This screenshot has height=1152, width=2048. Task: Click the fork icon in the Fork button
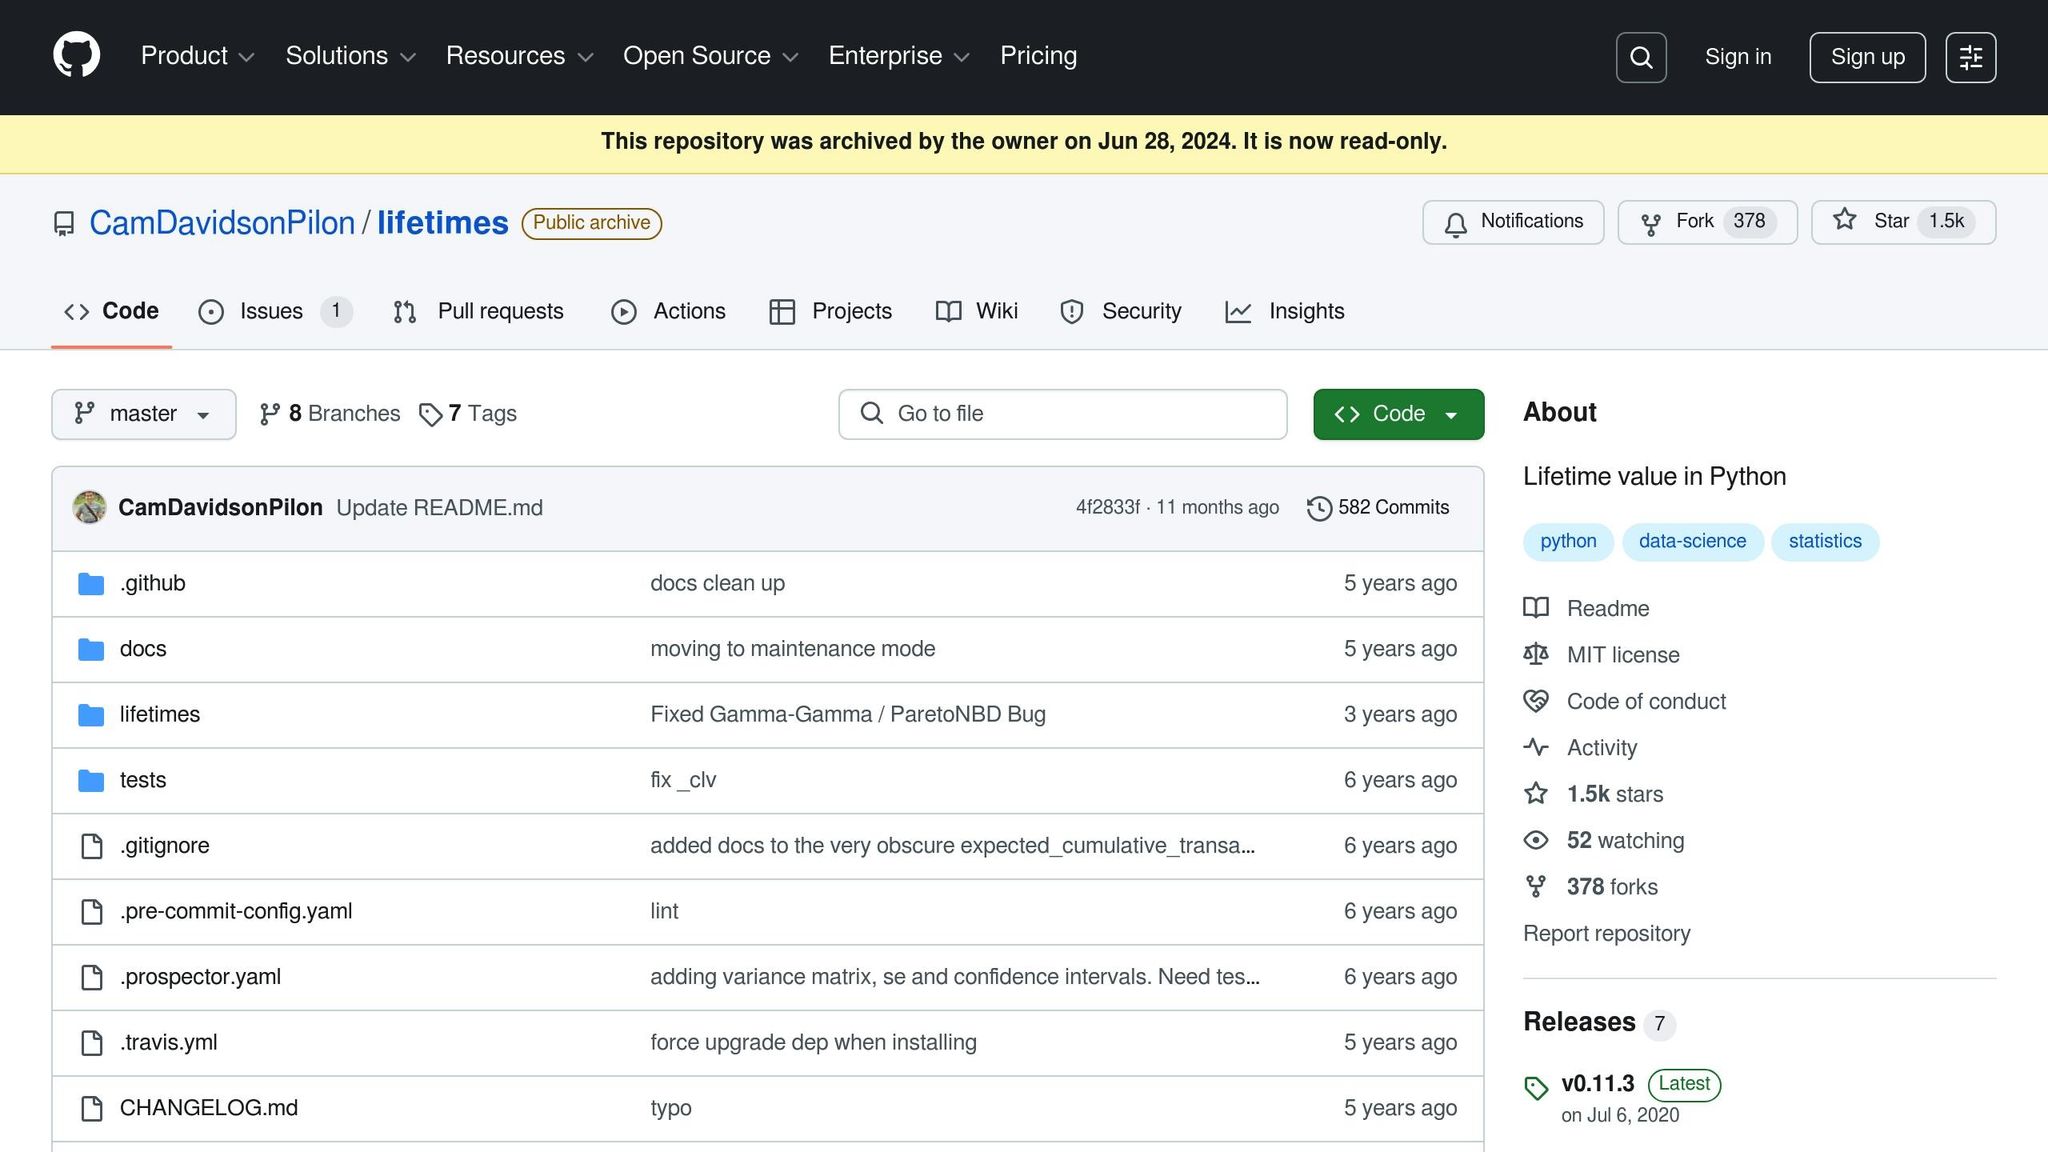pos(1651,224)
